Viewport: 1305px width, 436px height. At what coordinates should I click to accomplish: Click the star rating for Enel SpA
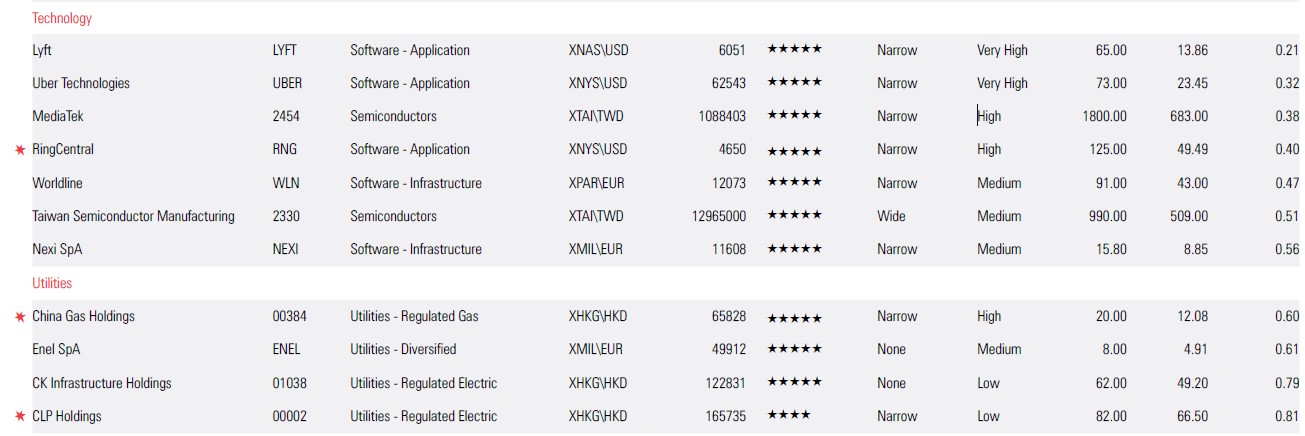tap(794, 350)
